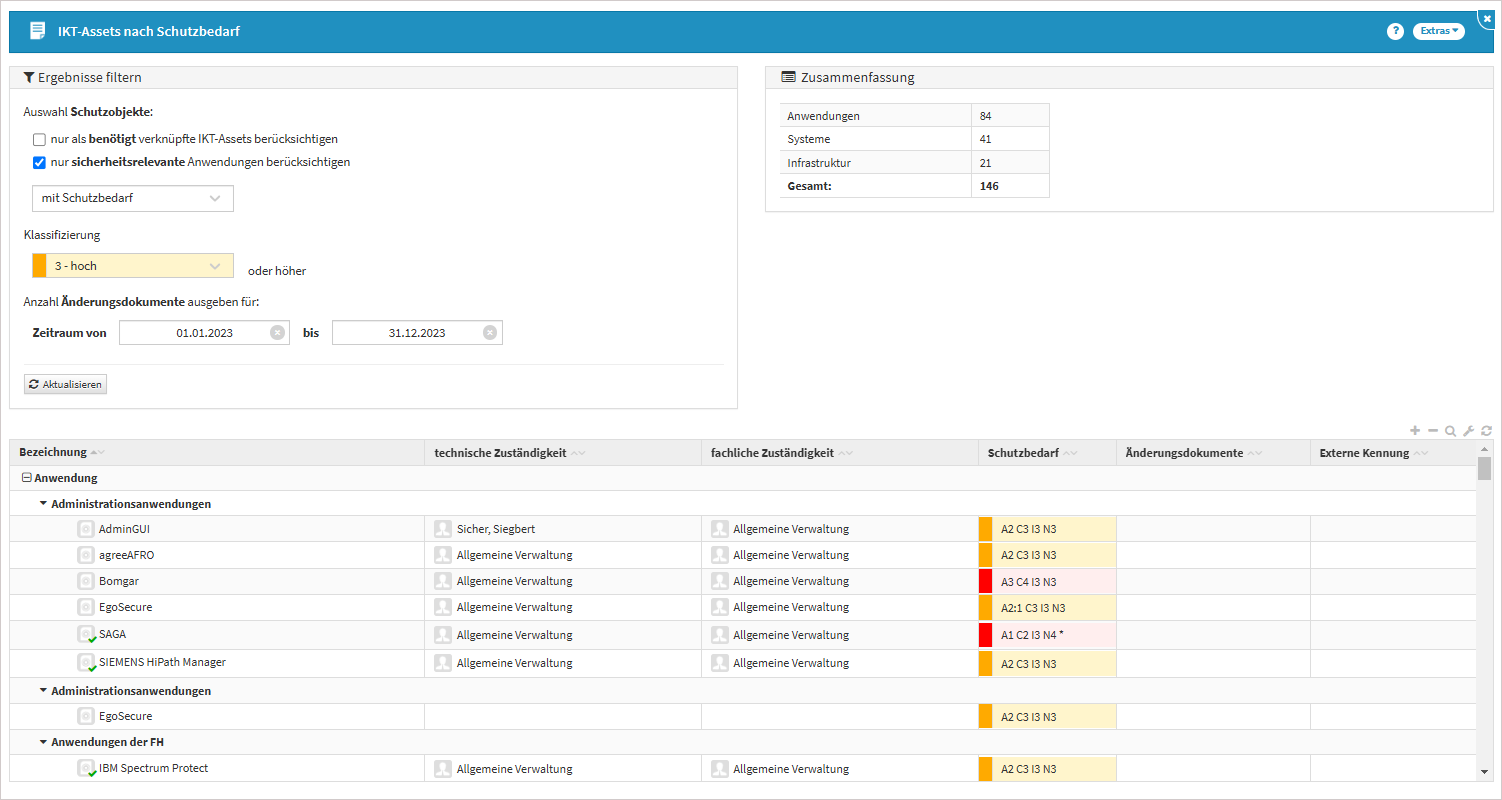
Task: Click 'A1 C2 I3 N4 *' protection value
Action: pos(1032,635)
